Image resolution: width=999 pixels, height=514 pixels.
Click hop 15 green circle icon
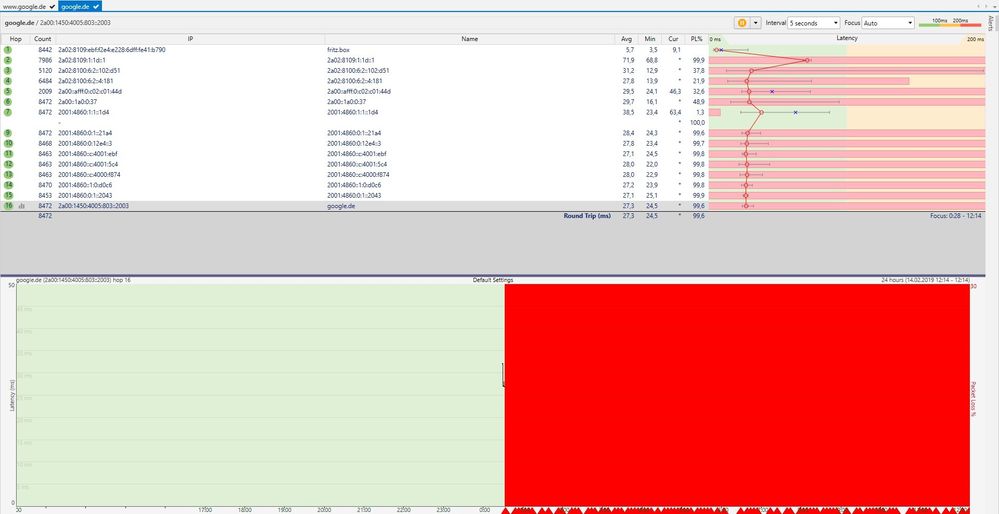8,195
